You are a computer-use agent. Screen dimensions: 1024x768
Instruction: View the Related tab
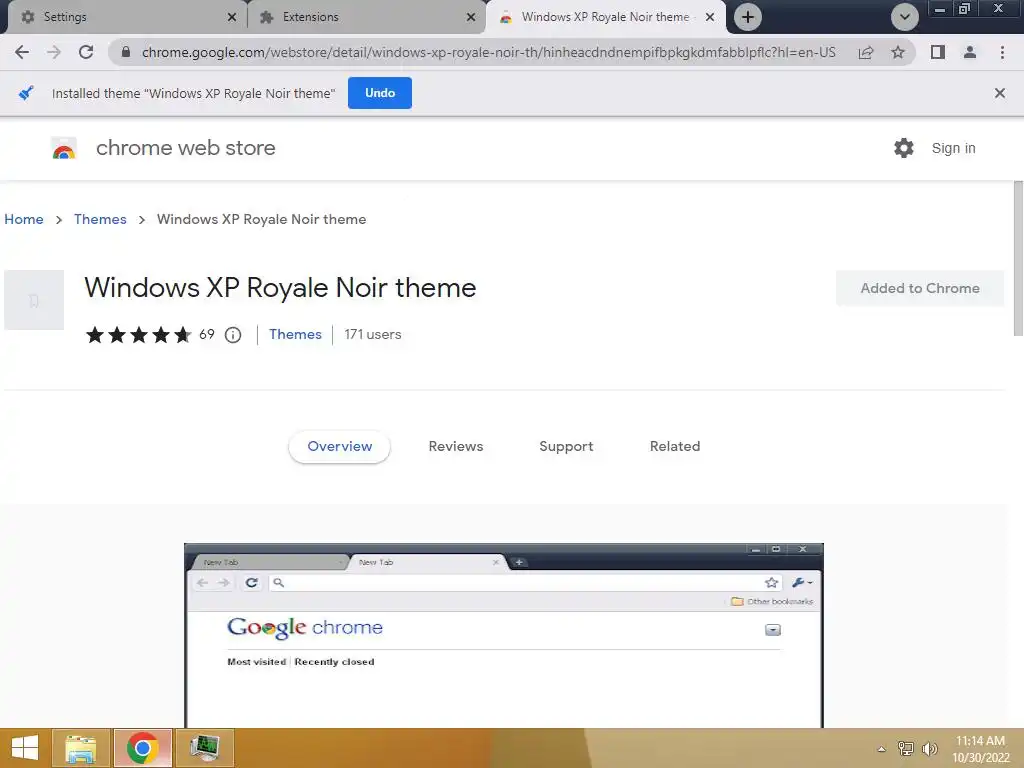(x=675, y=447)
